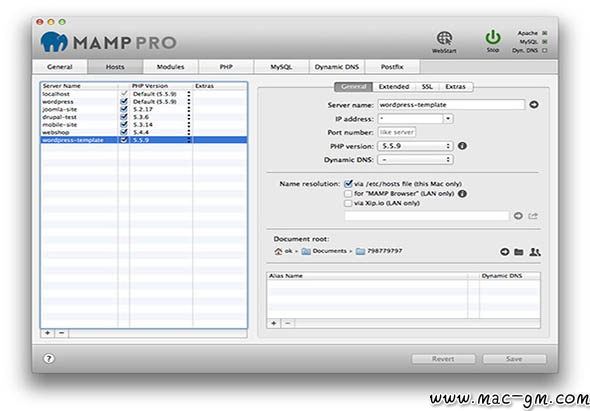
Task: Select the Extras host sub-tab
Action: click(456, 87)
